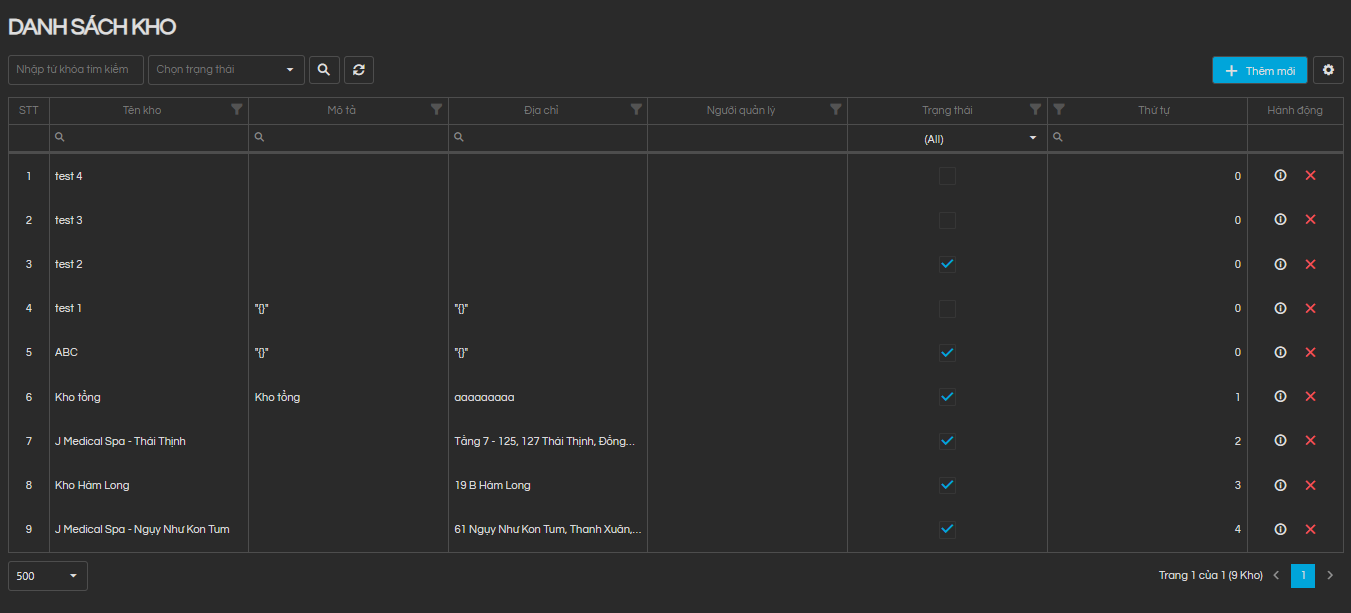Open the Chọn trạng thái dropdown

[x=226, y=70]
